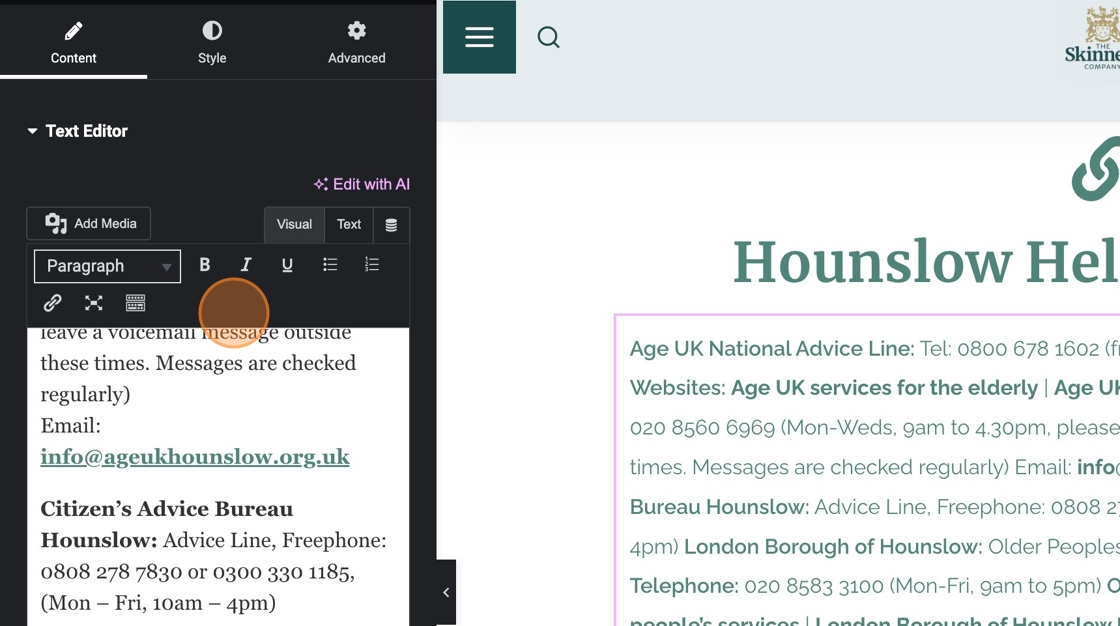Click the Style half-circle icon

212,30
